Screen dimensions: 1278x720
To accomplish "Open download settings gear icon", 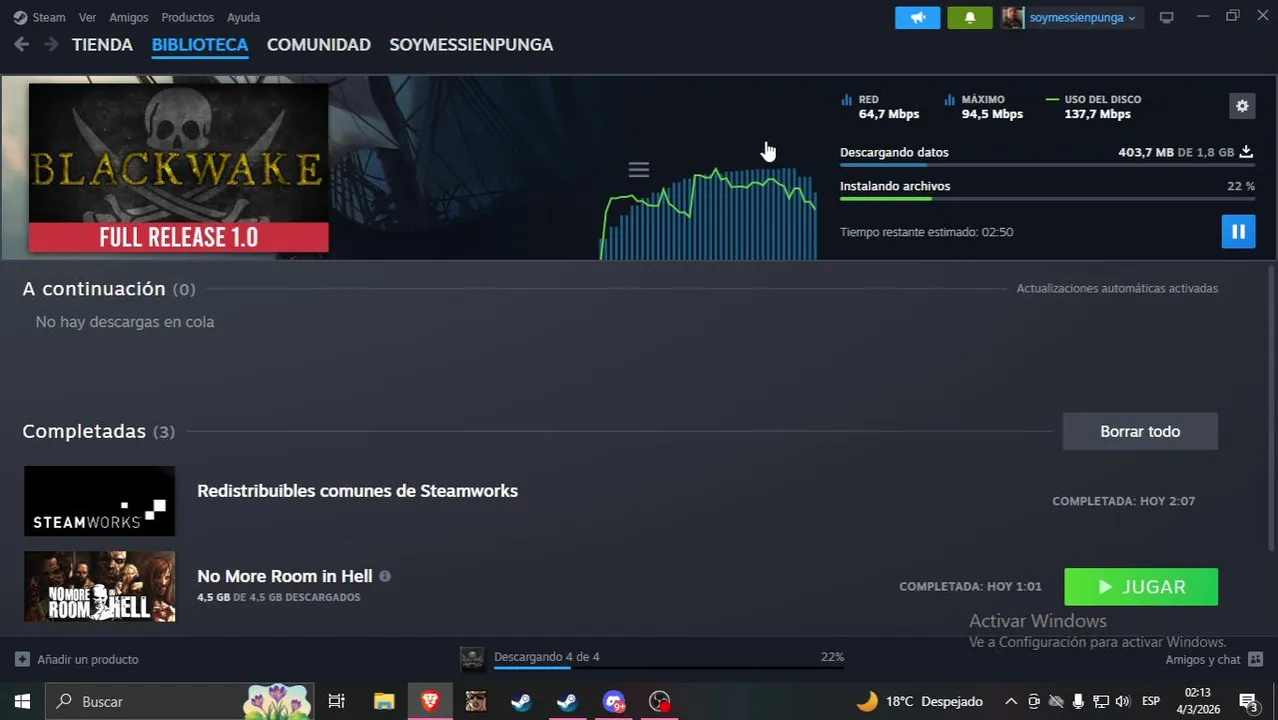I will 1242,106.
